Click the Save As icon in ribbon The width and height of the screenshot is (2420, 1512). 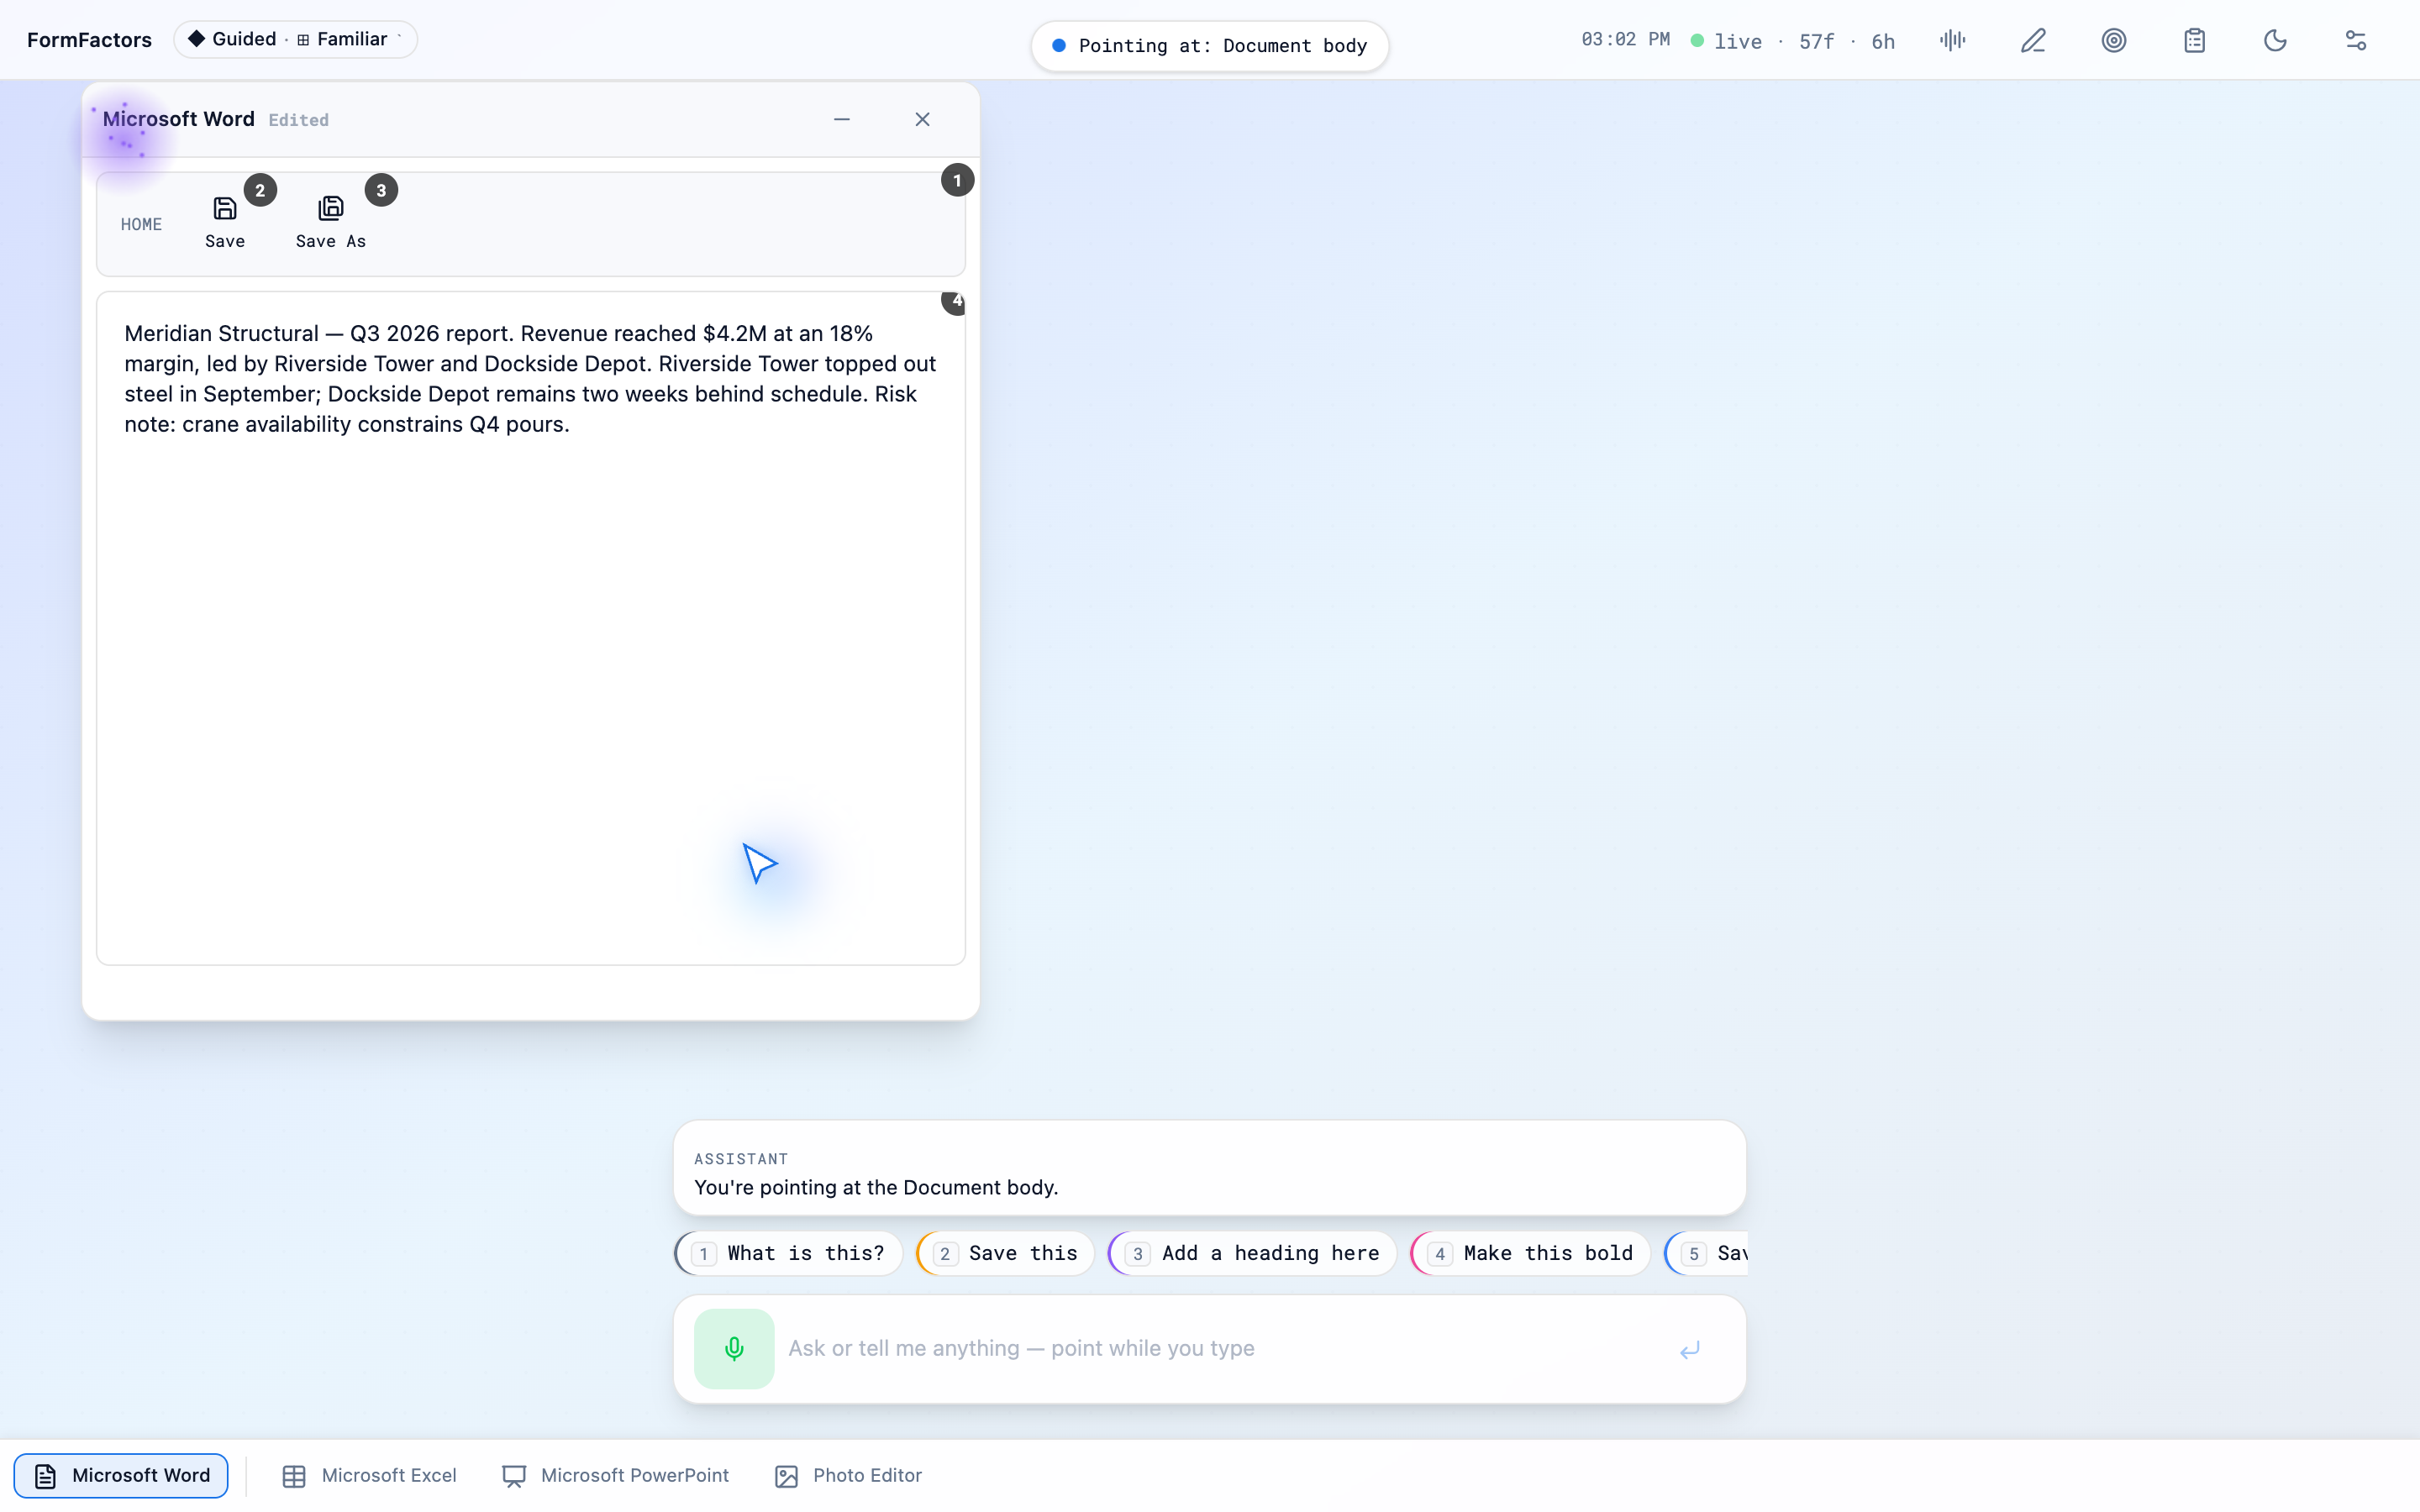pyautogui.click(x=331, y=208)
